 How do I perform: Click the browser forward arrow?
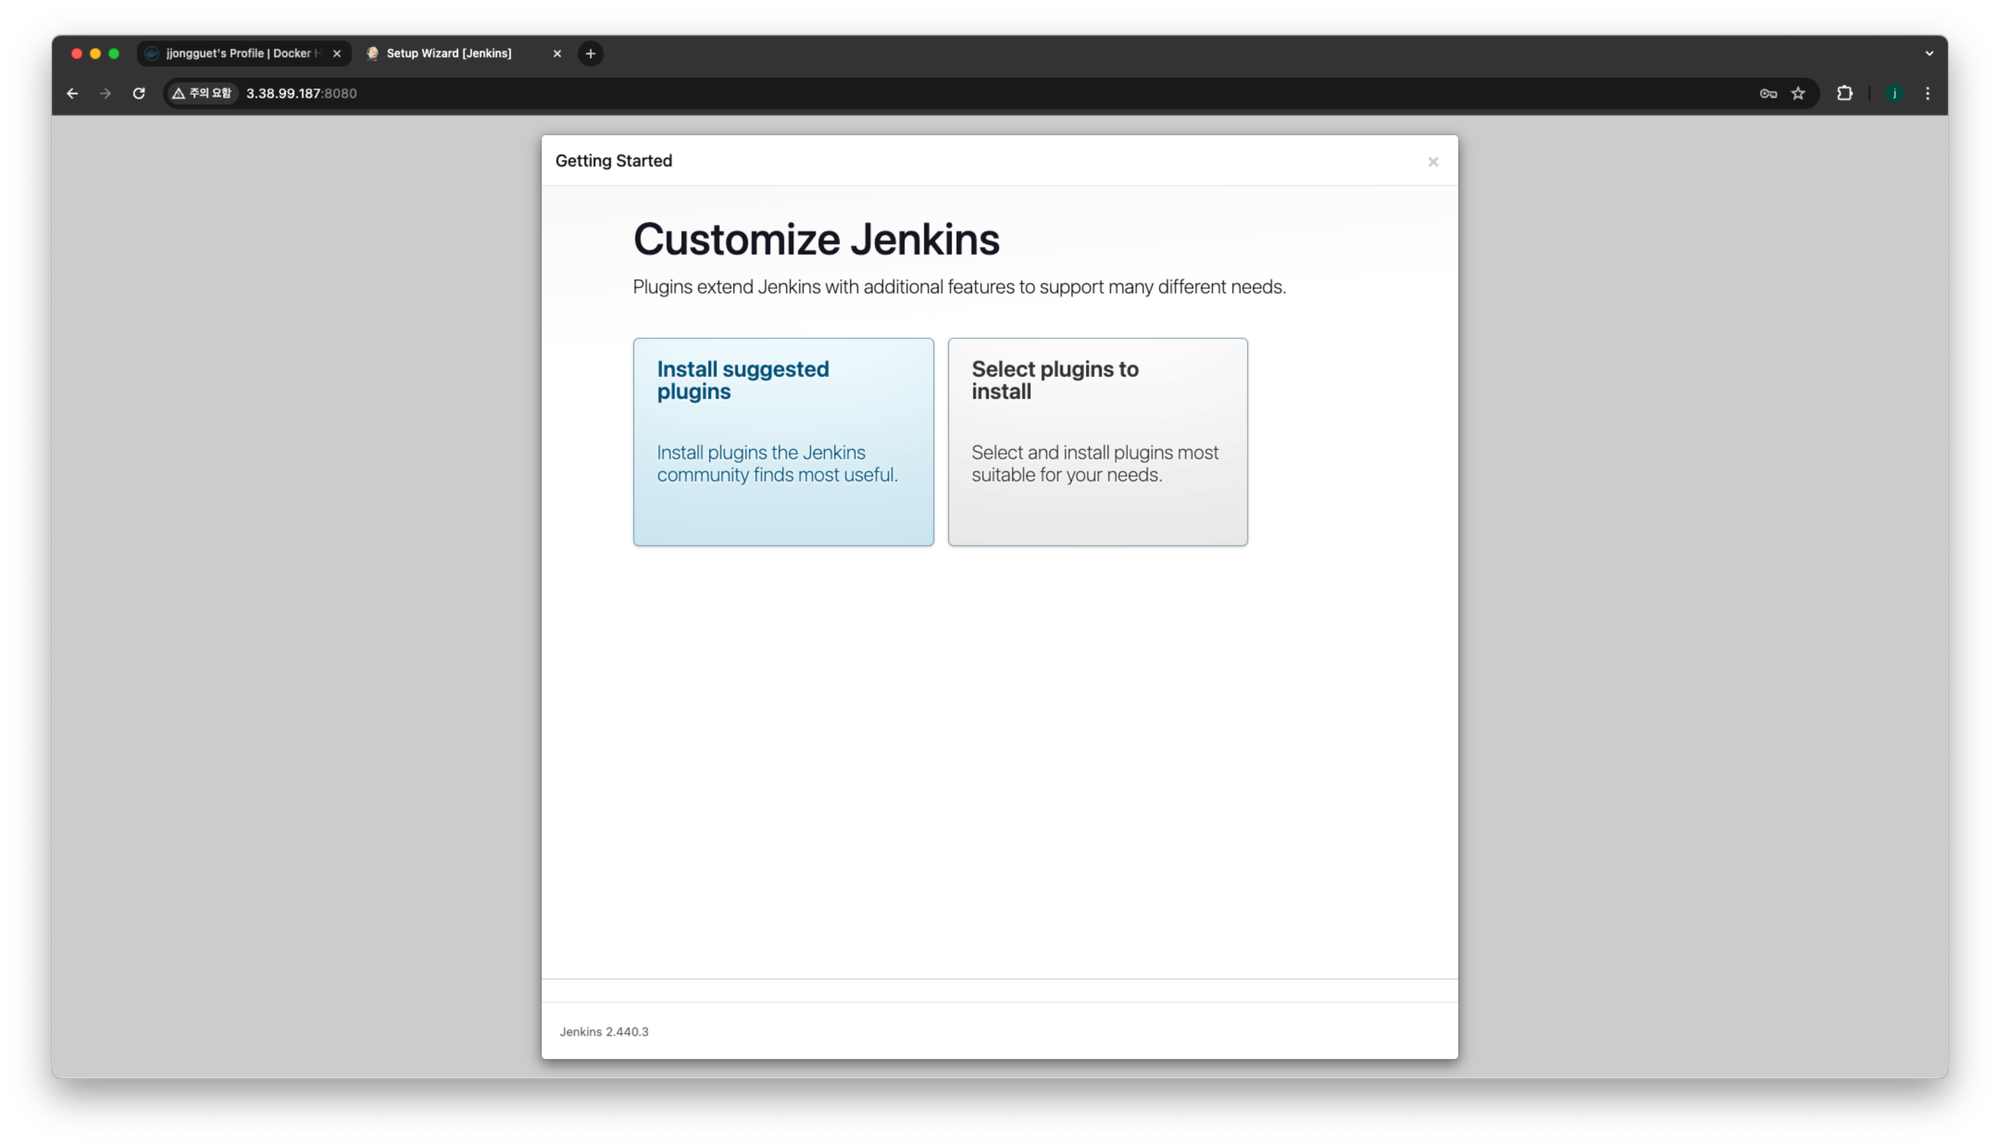point(105,93)
